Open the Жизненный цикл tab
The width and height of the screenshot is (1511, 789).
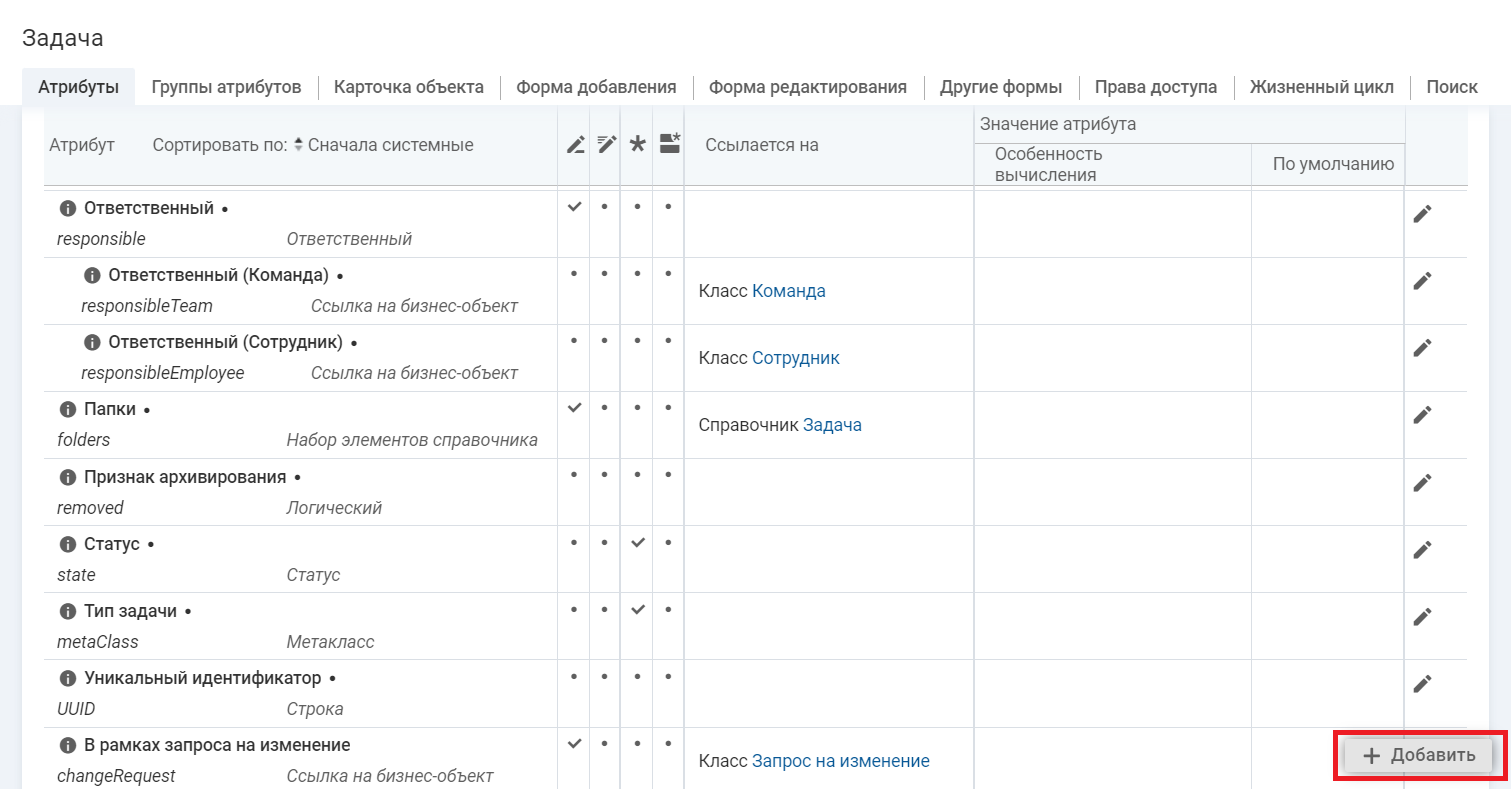[1321, 87]
